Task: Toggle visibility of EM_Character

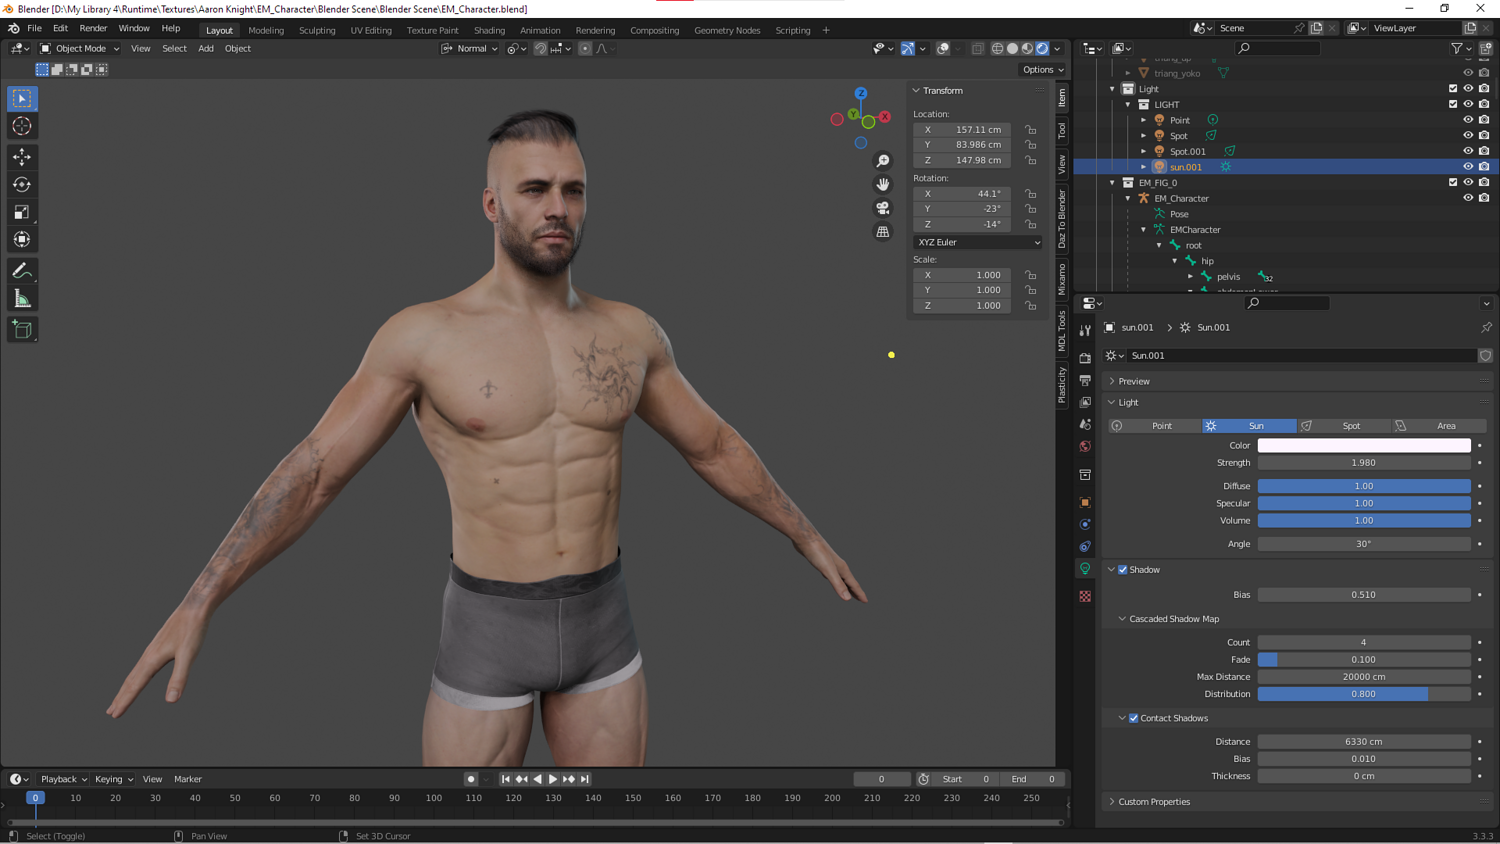Action: coord(1468,198)
